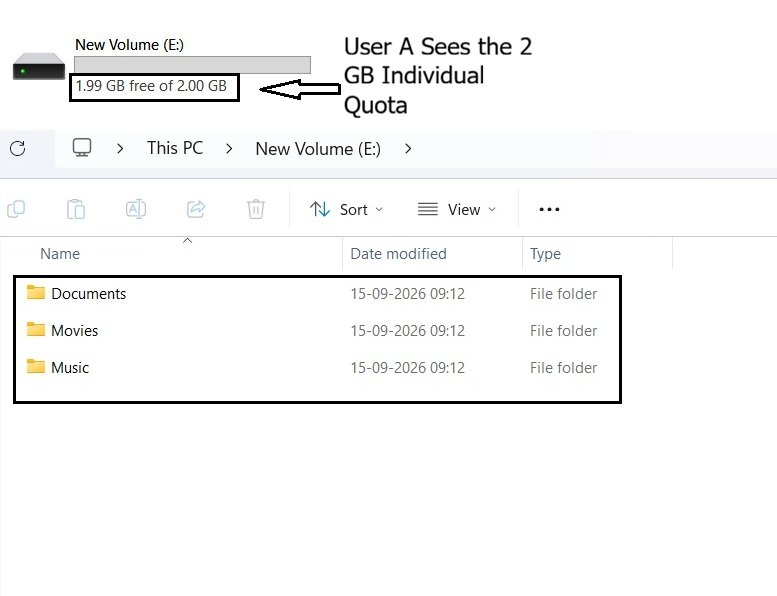The height and width of the screenshot is (596, 777).
Task: Click the Delete trash icon
Action: 256,209
